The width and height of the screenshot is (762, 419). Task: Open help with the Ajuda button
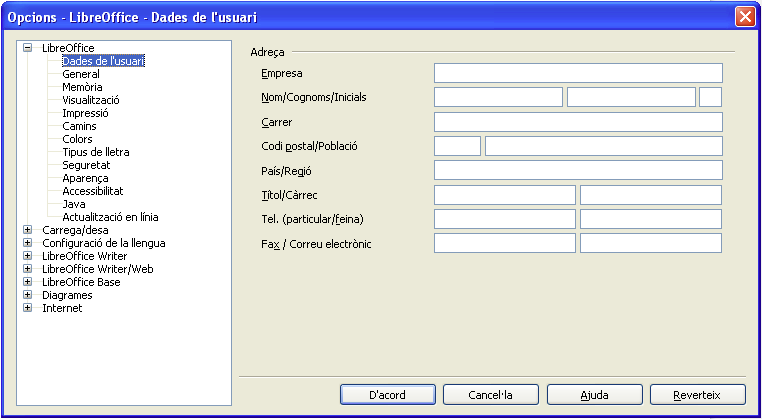point(594,395)
